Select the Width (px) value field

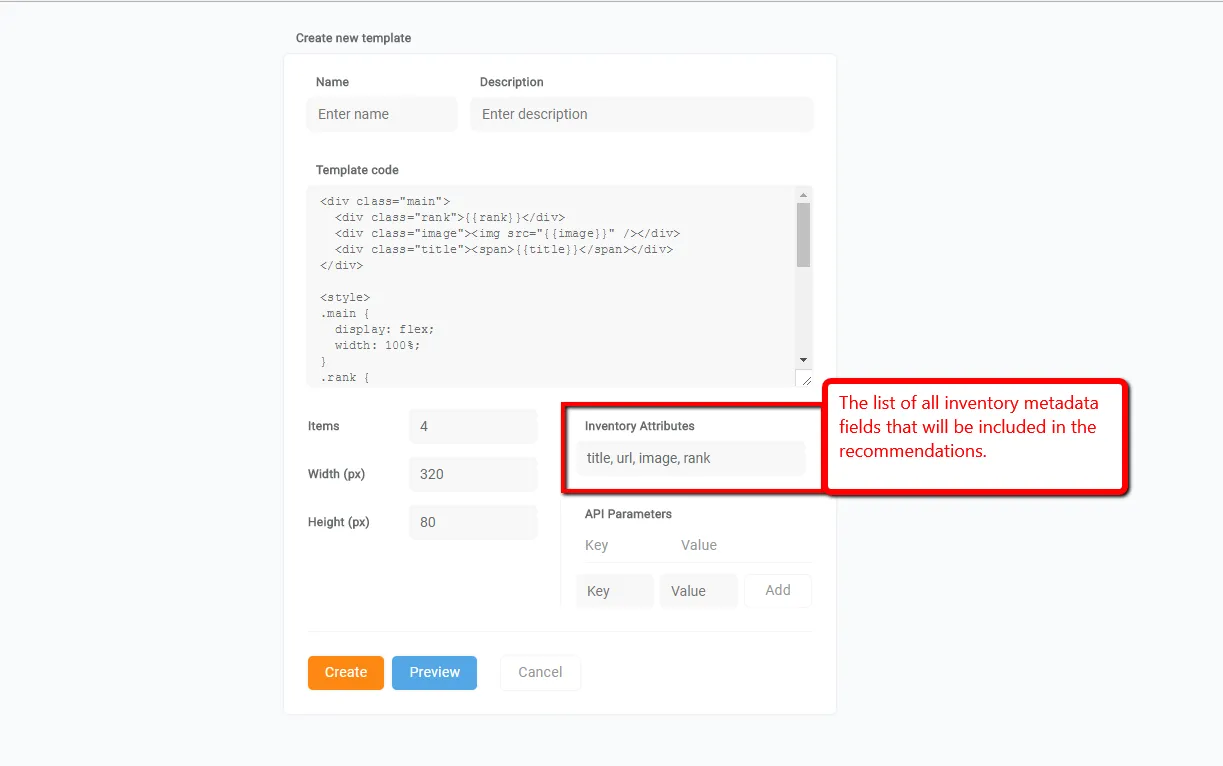click(x=473, y=474)
